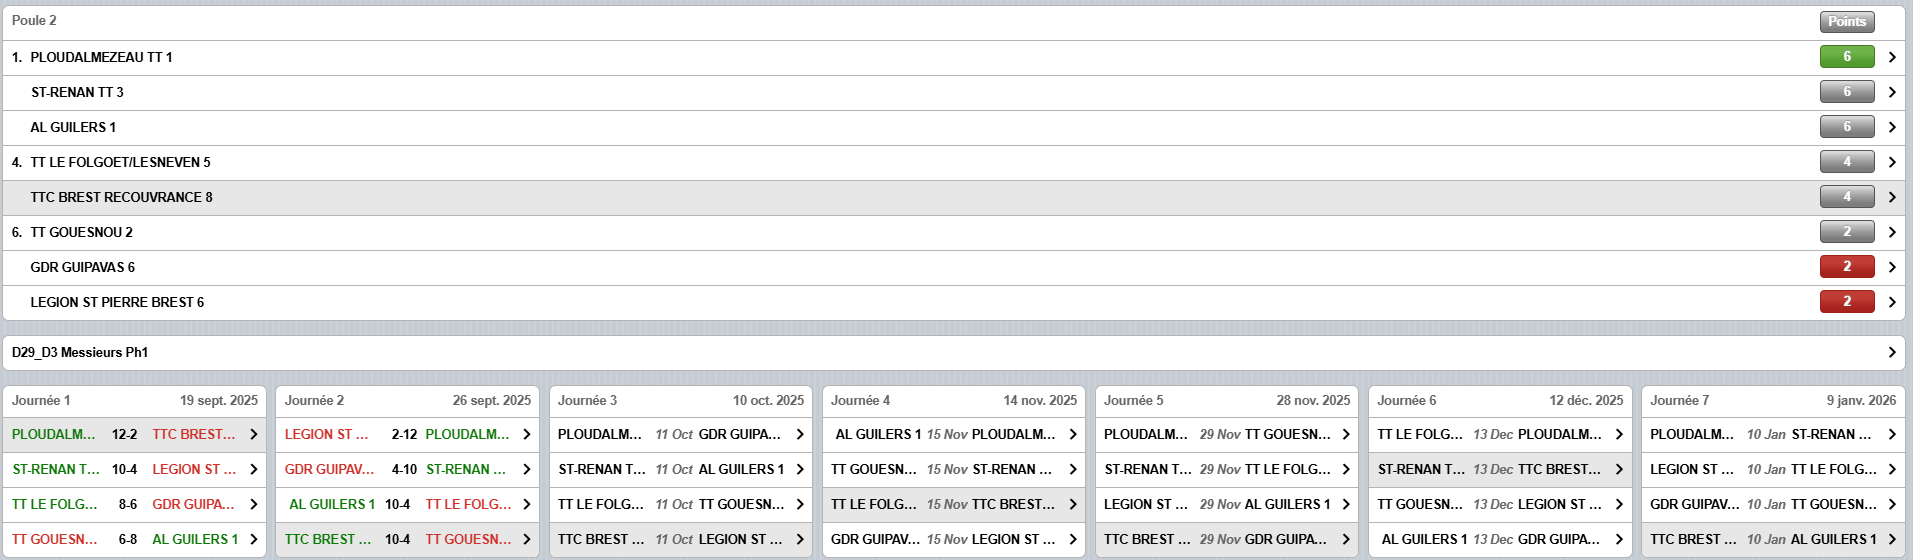Select AL GUILERS 1 in standings
This screenshot has height=560, width=1913.
73,127
